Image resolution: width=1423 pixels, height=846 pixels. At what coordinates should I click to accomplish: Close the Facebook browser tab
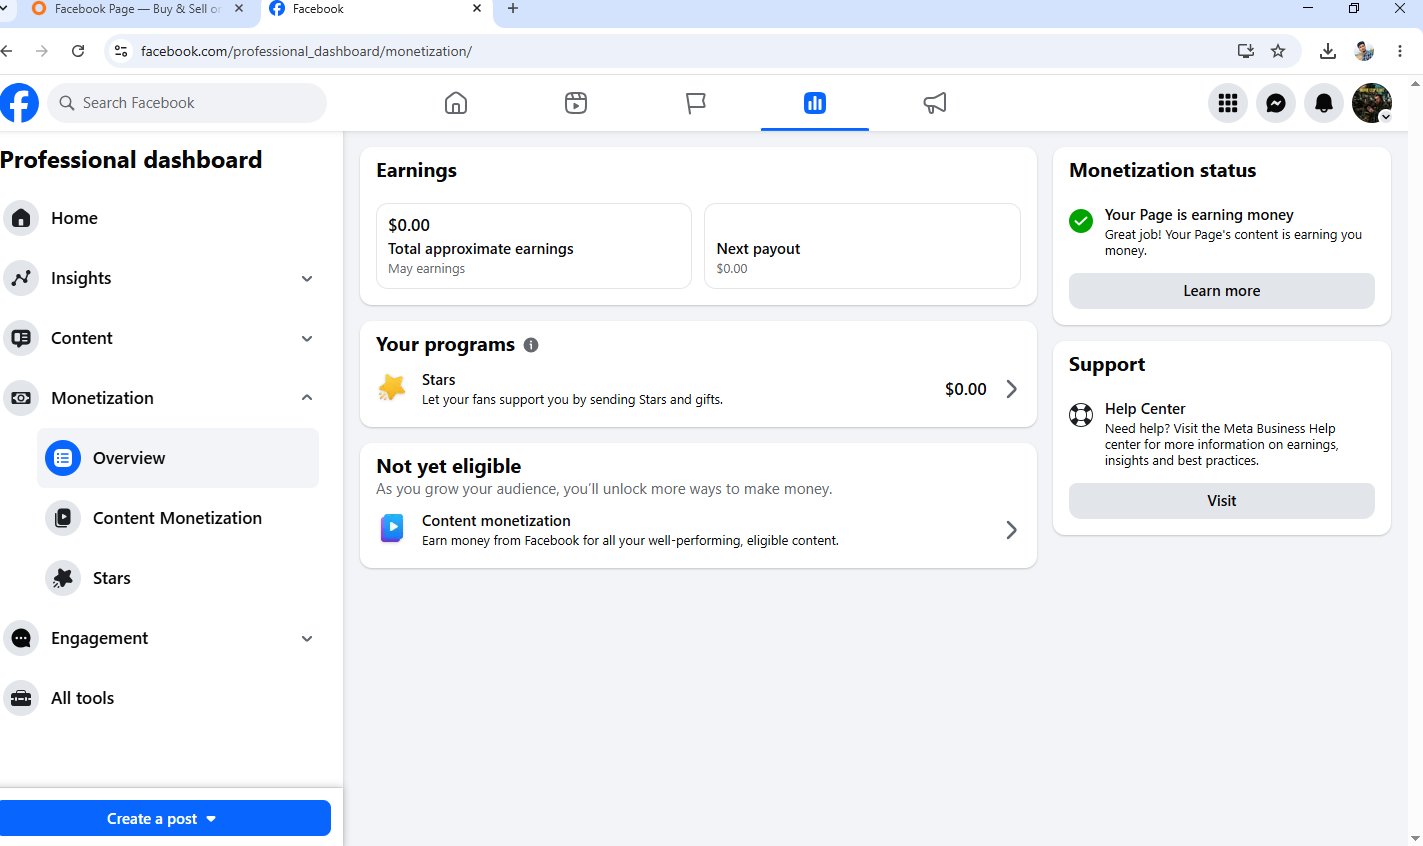point(477,9)
